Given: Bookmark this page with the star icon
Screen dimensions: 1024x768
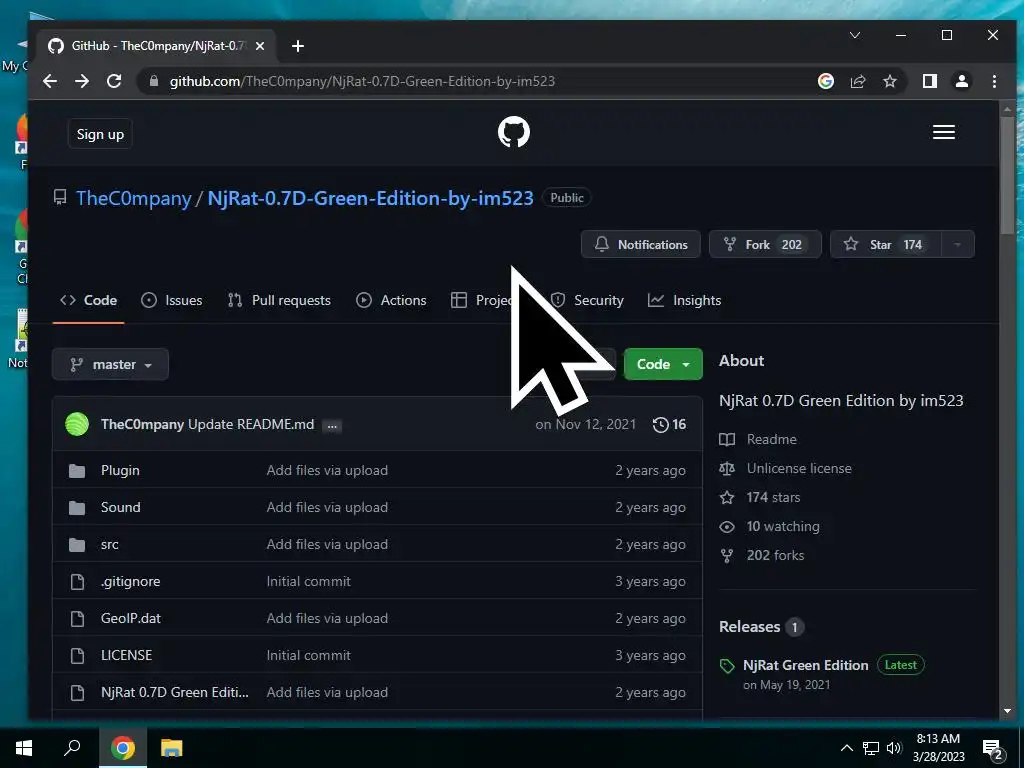Looking at the screenshot, I should click(x=890, y=81).
